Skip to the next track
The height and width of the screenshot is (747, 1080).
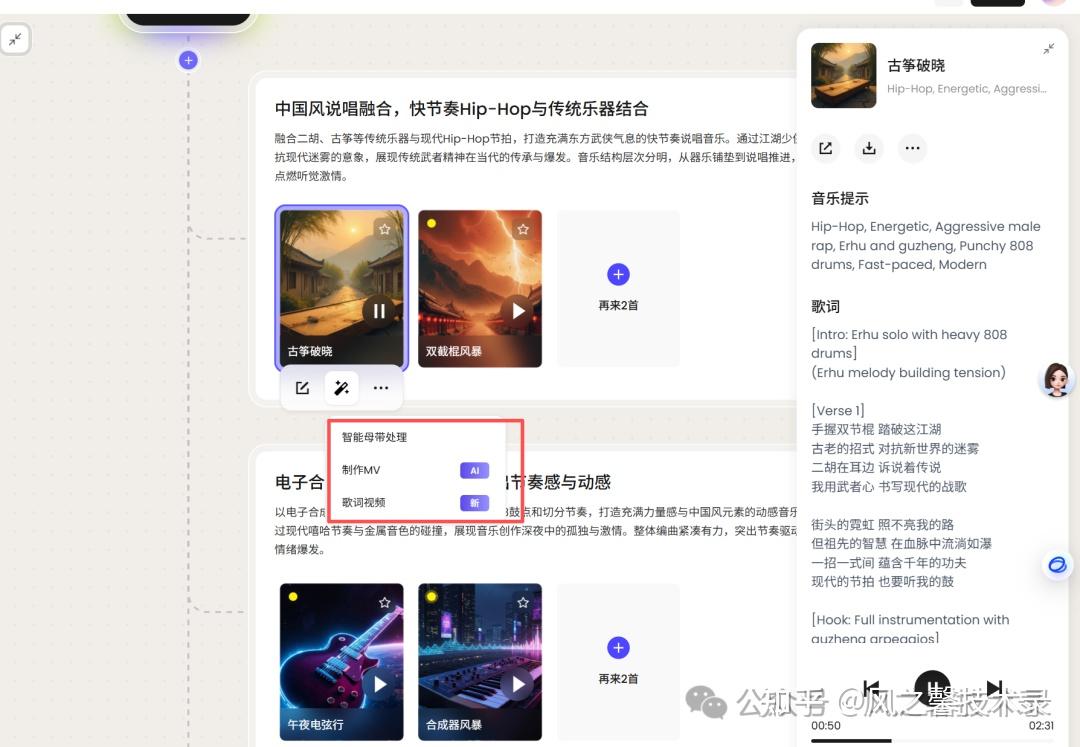993,687
